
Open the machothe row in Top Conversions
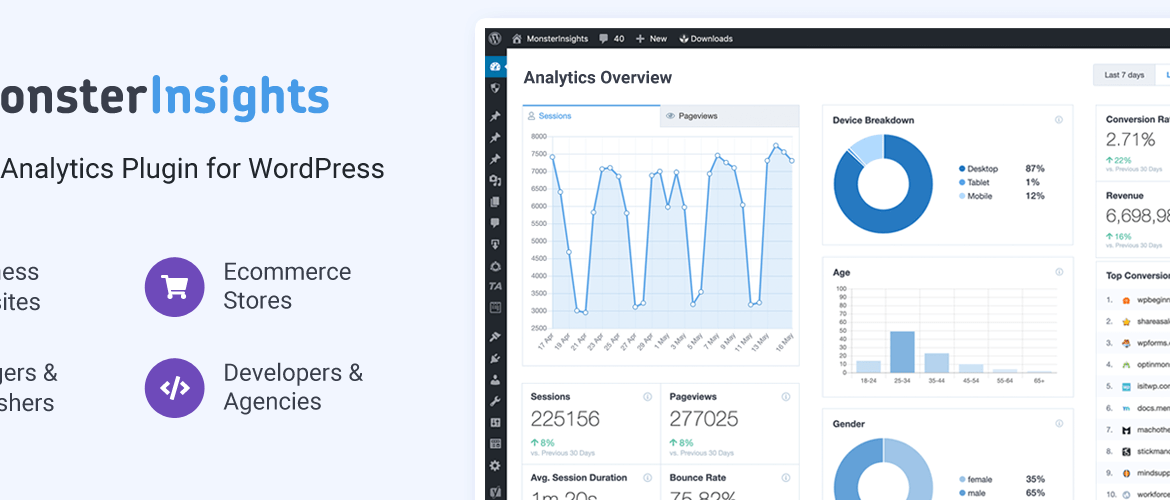pyautogui.click(x=1135, y=430)
